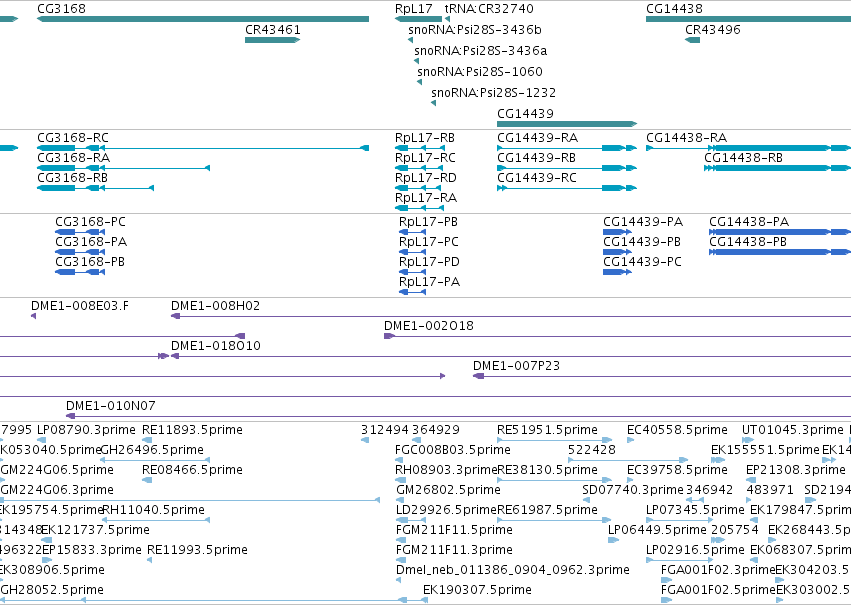Open protein CG14439-PB
The height and width of the screenshot is (605, 851).
(618, 252)
